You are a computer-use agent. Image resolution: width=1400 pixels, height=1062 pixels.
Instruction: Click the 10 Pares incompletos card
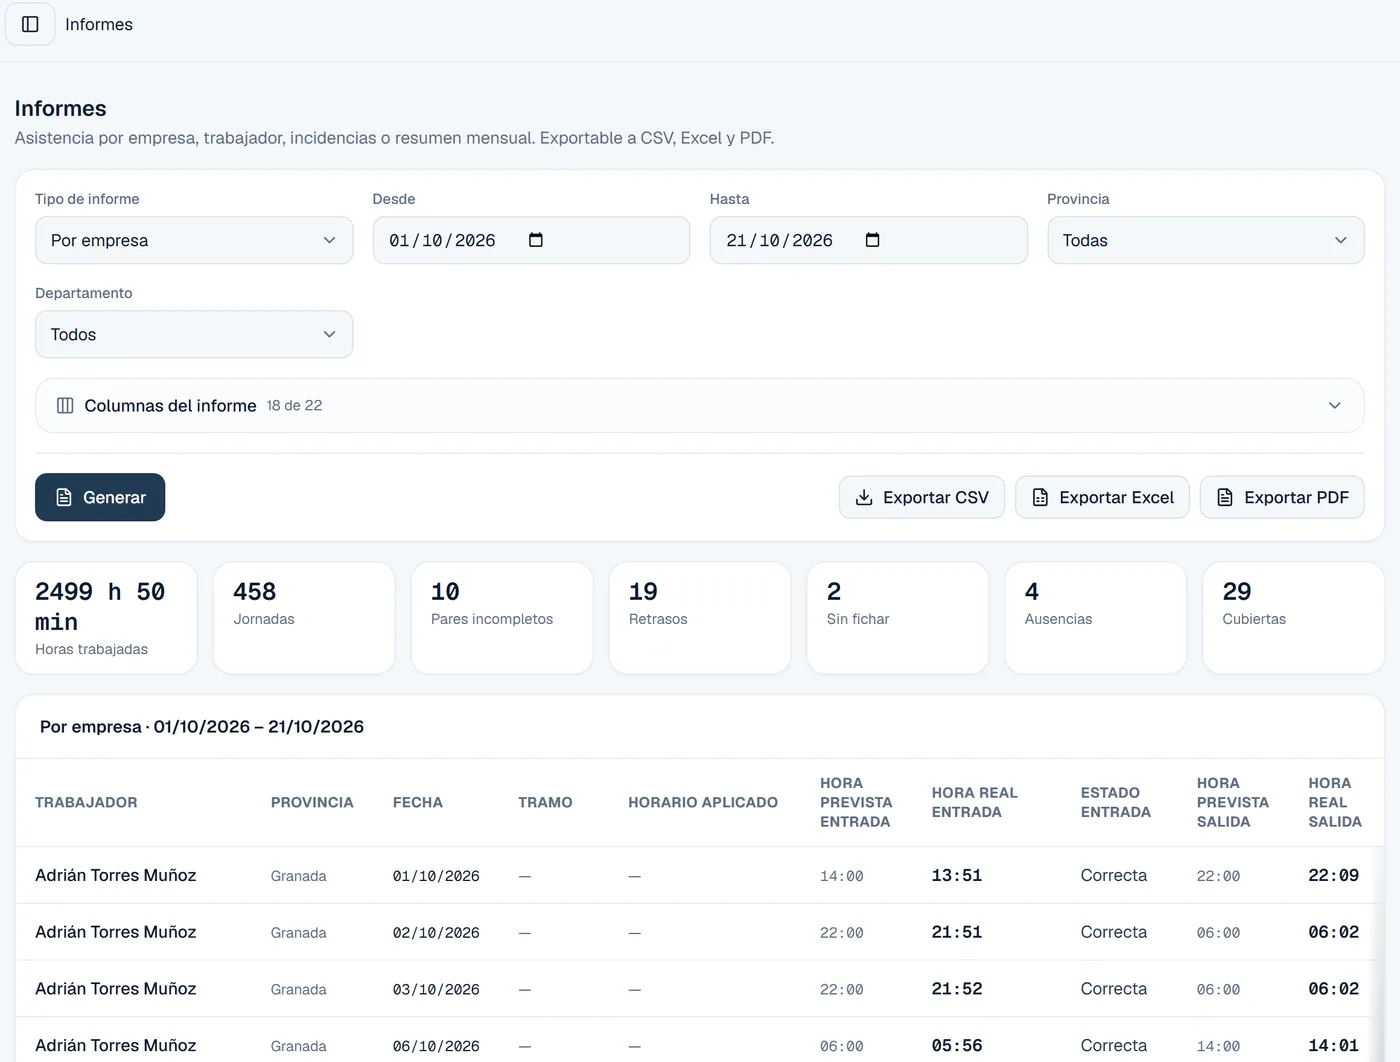pos(502,617)
